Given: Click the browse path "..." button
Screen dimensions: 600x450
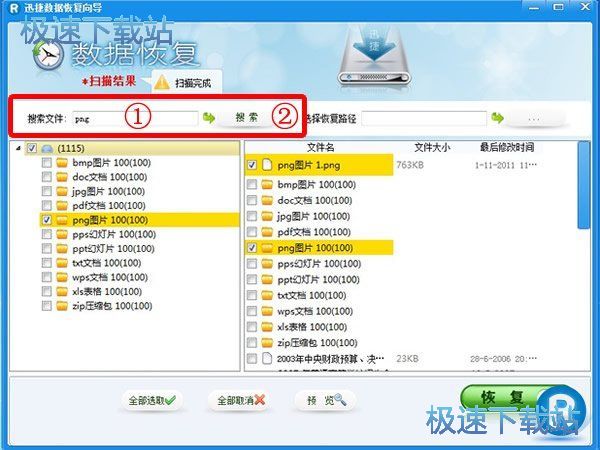Looking at the screenshot, I should 534,119.
